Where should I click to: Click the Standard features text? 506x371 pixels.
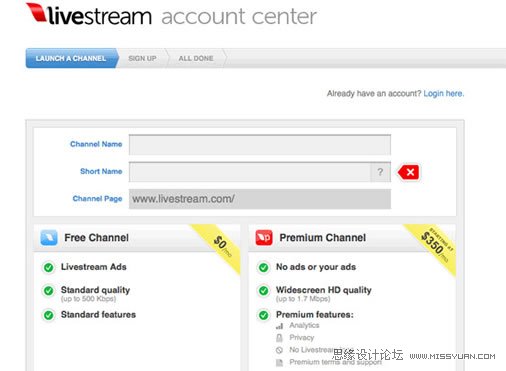click(98, 315)
